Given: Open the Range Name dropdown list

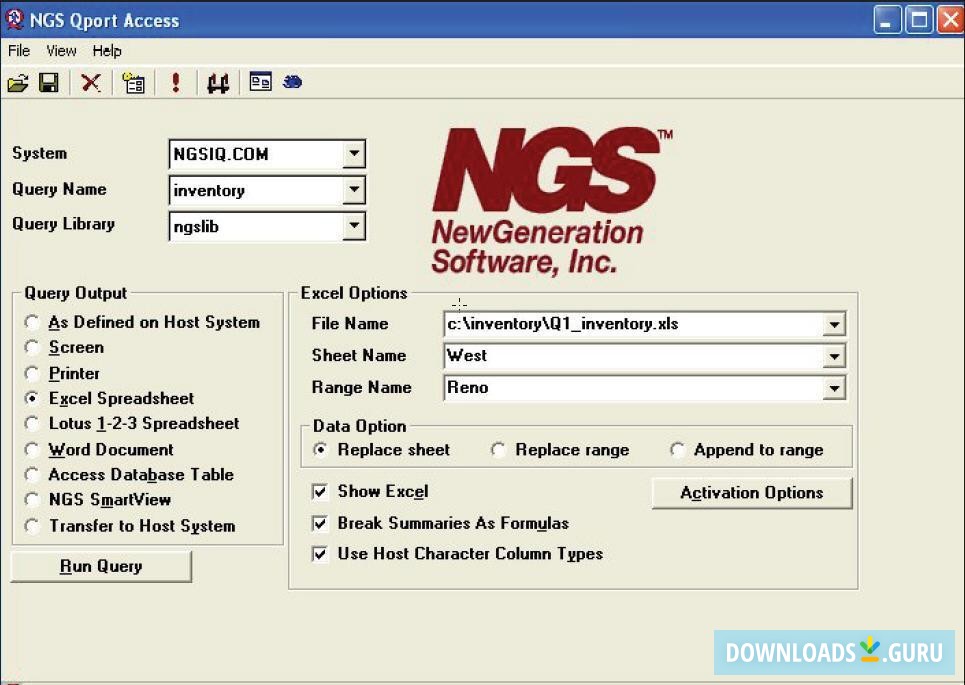Looking at the screenshot, I should click(x=835, y=387).
